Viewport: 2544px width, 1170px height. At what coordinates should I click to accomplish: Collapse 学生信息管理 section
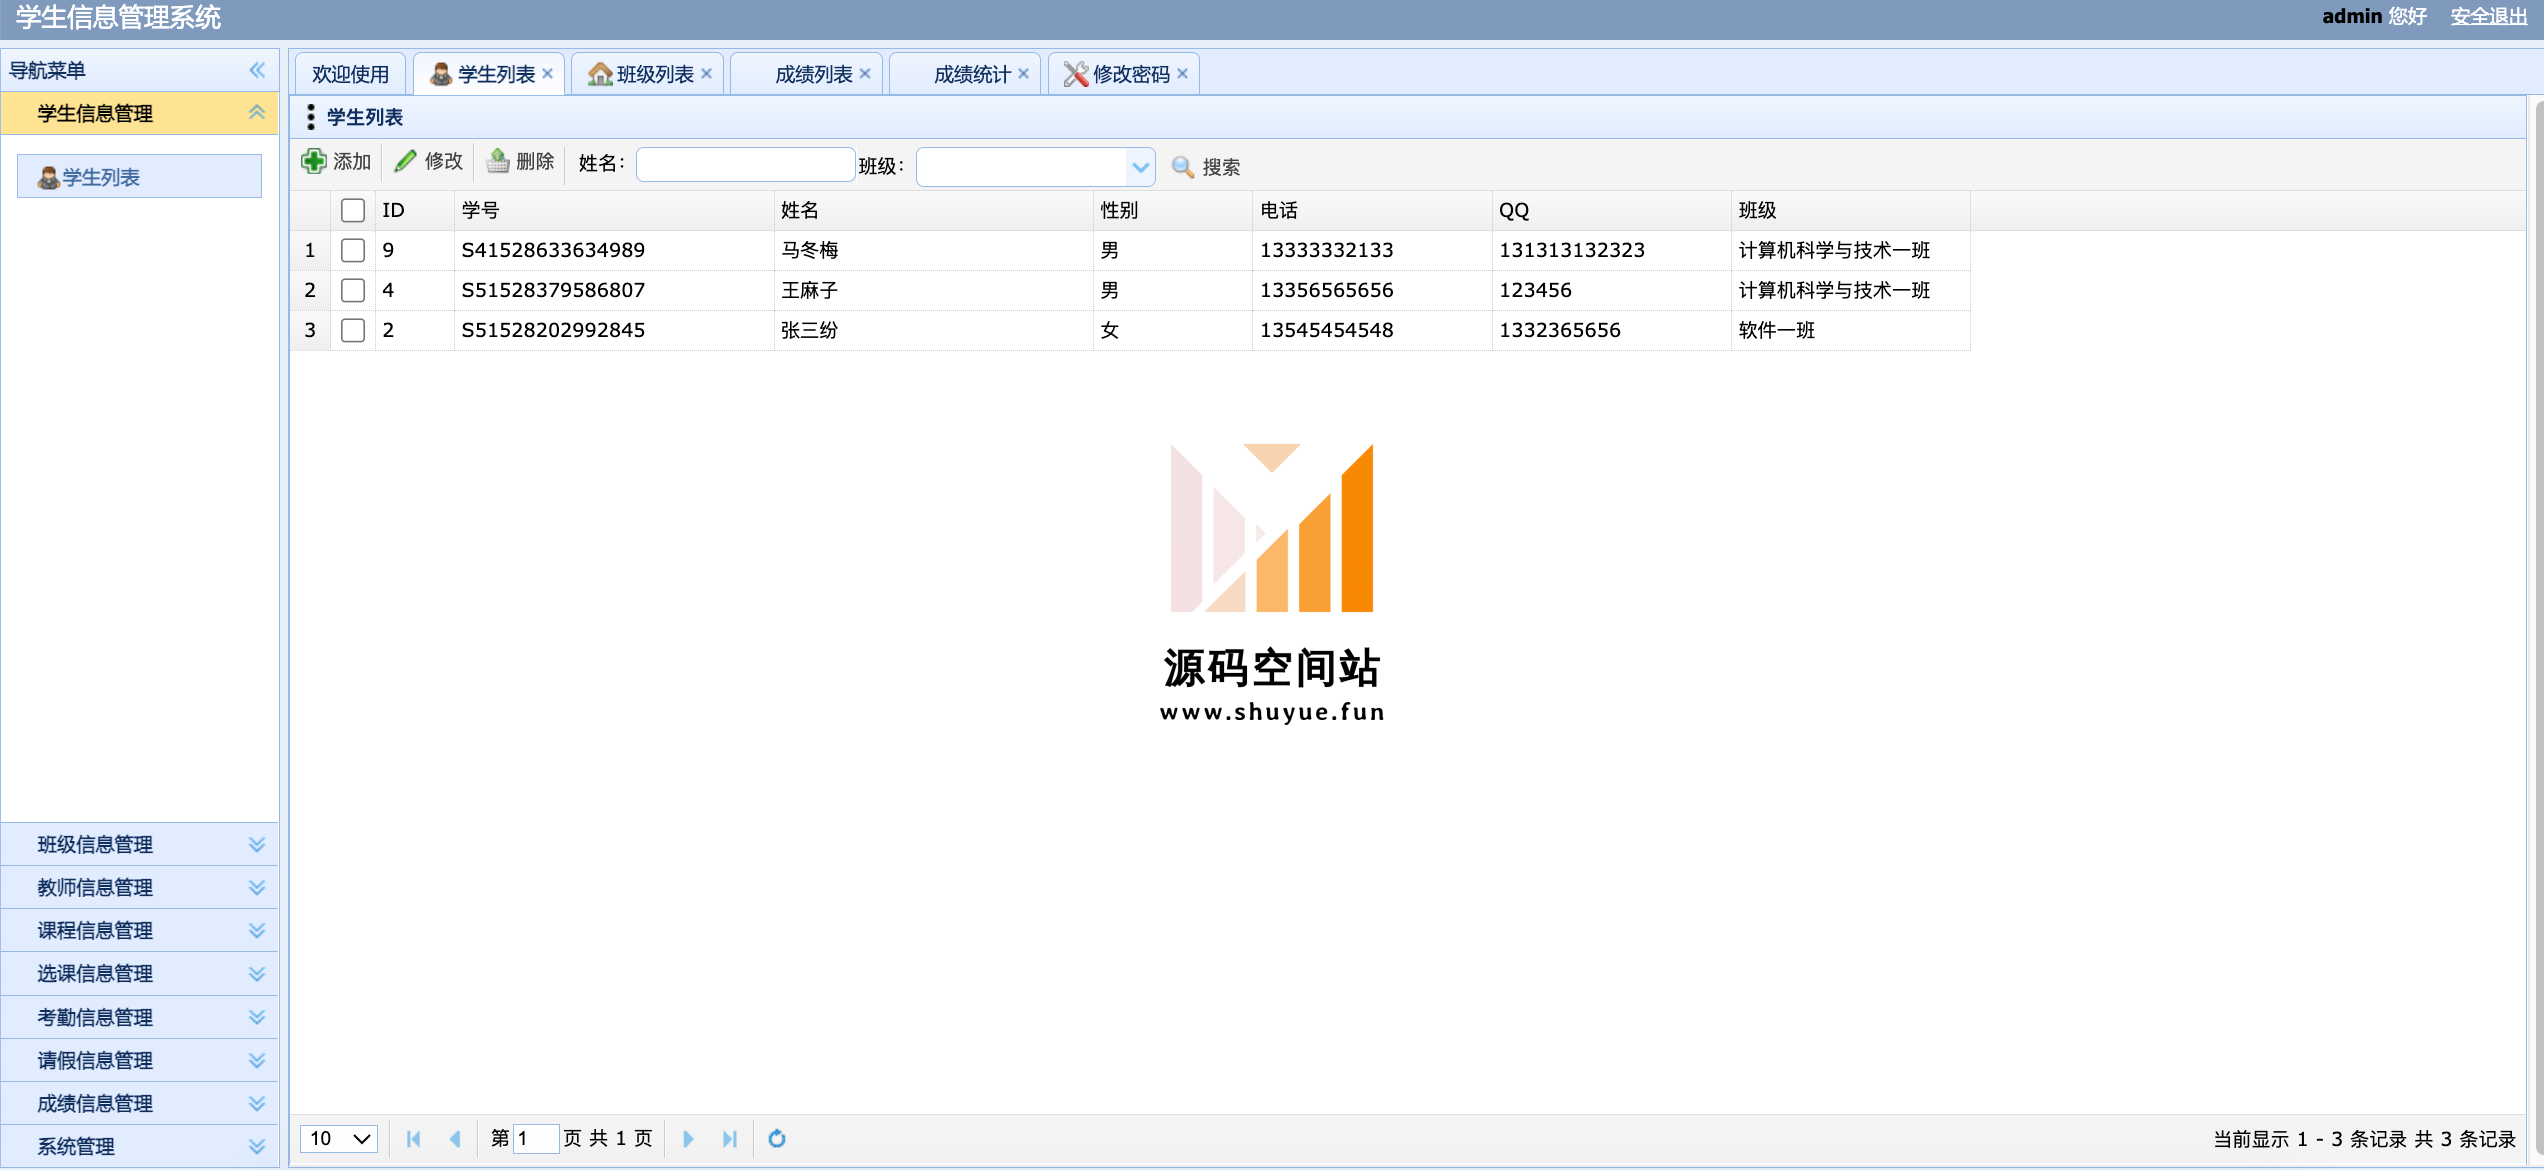pos(257,113)
